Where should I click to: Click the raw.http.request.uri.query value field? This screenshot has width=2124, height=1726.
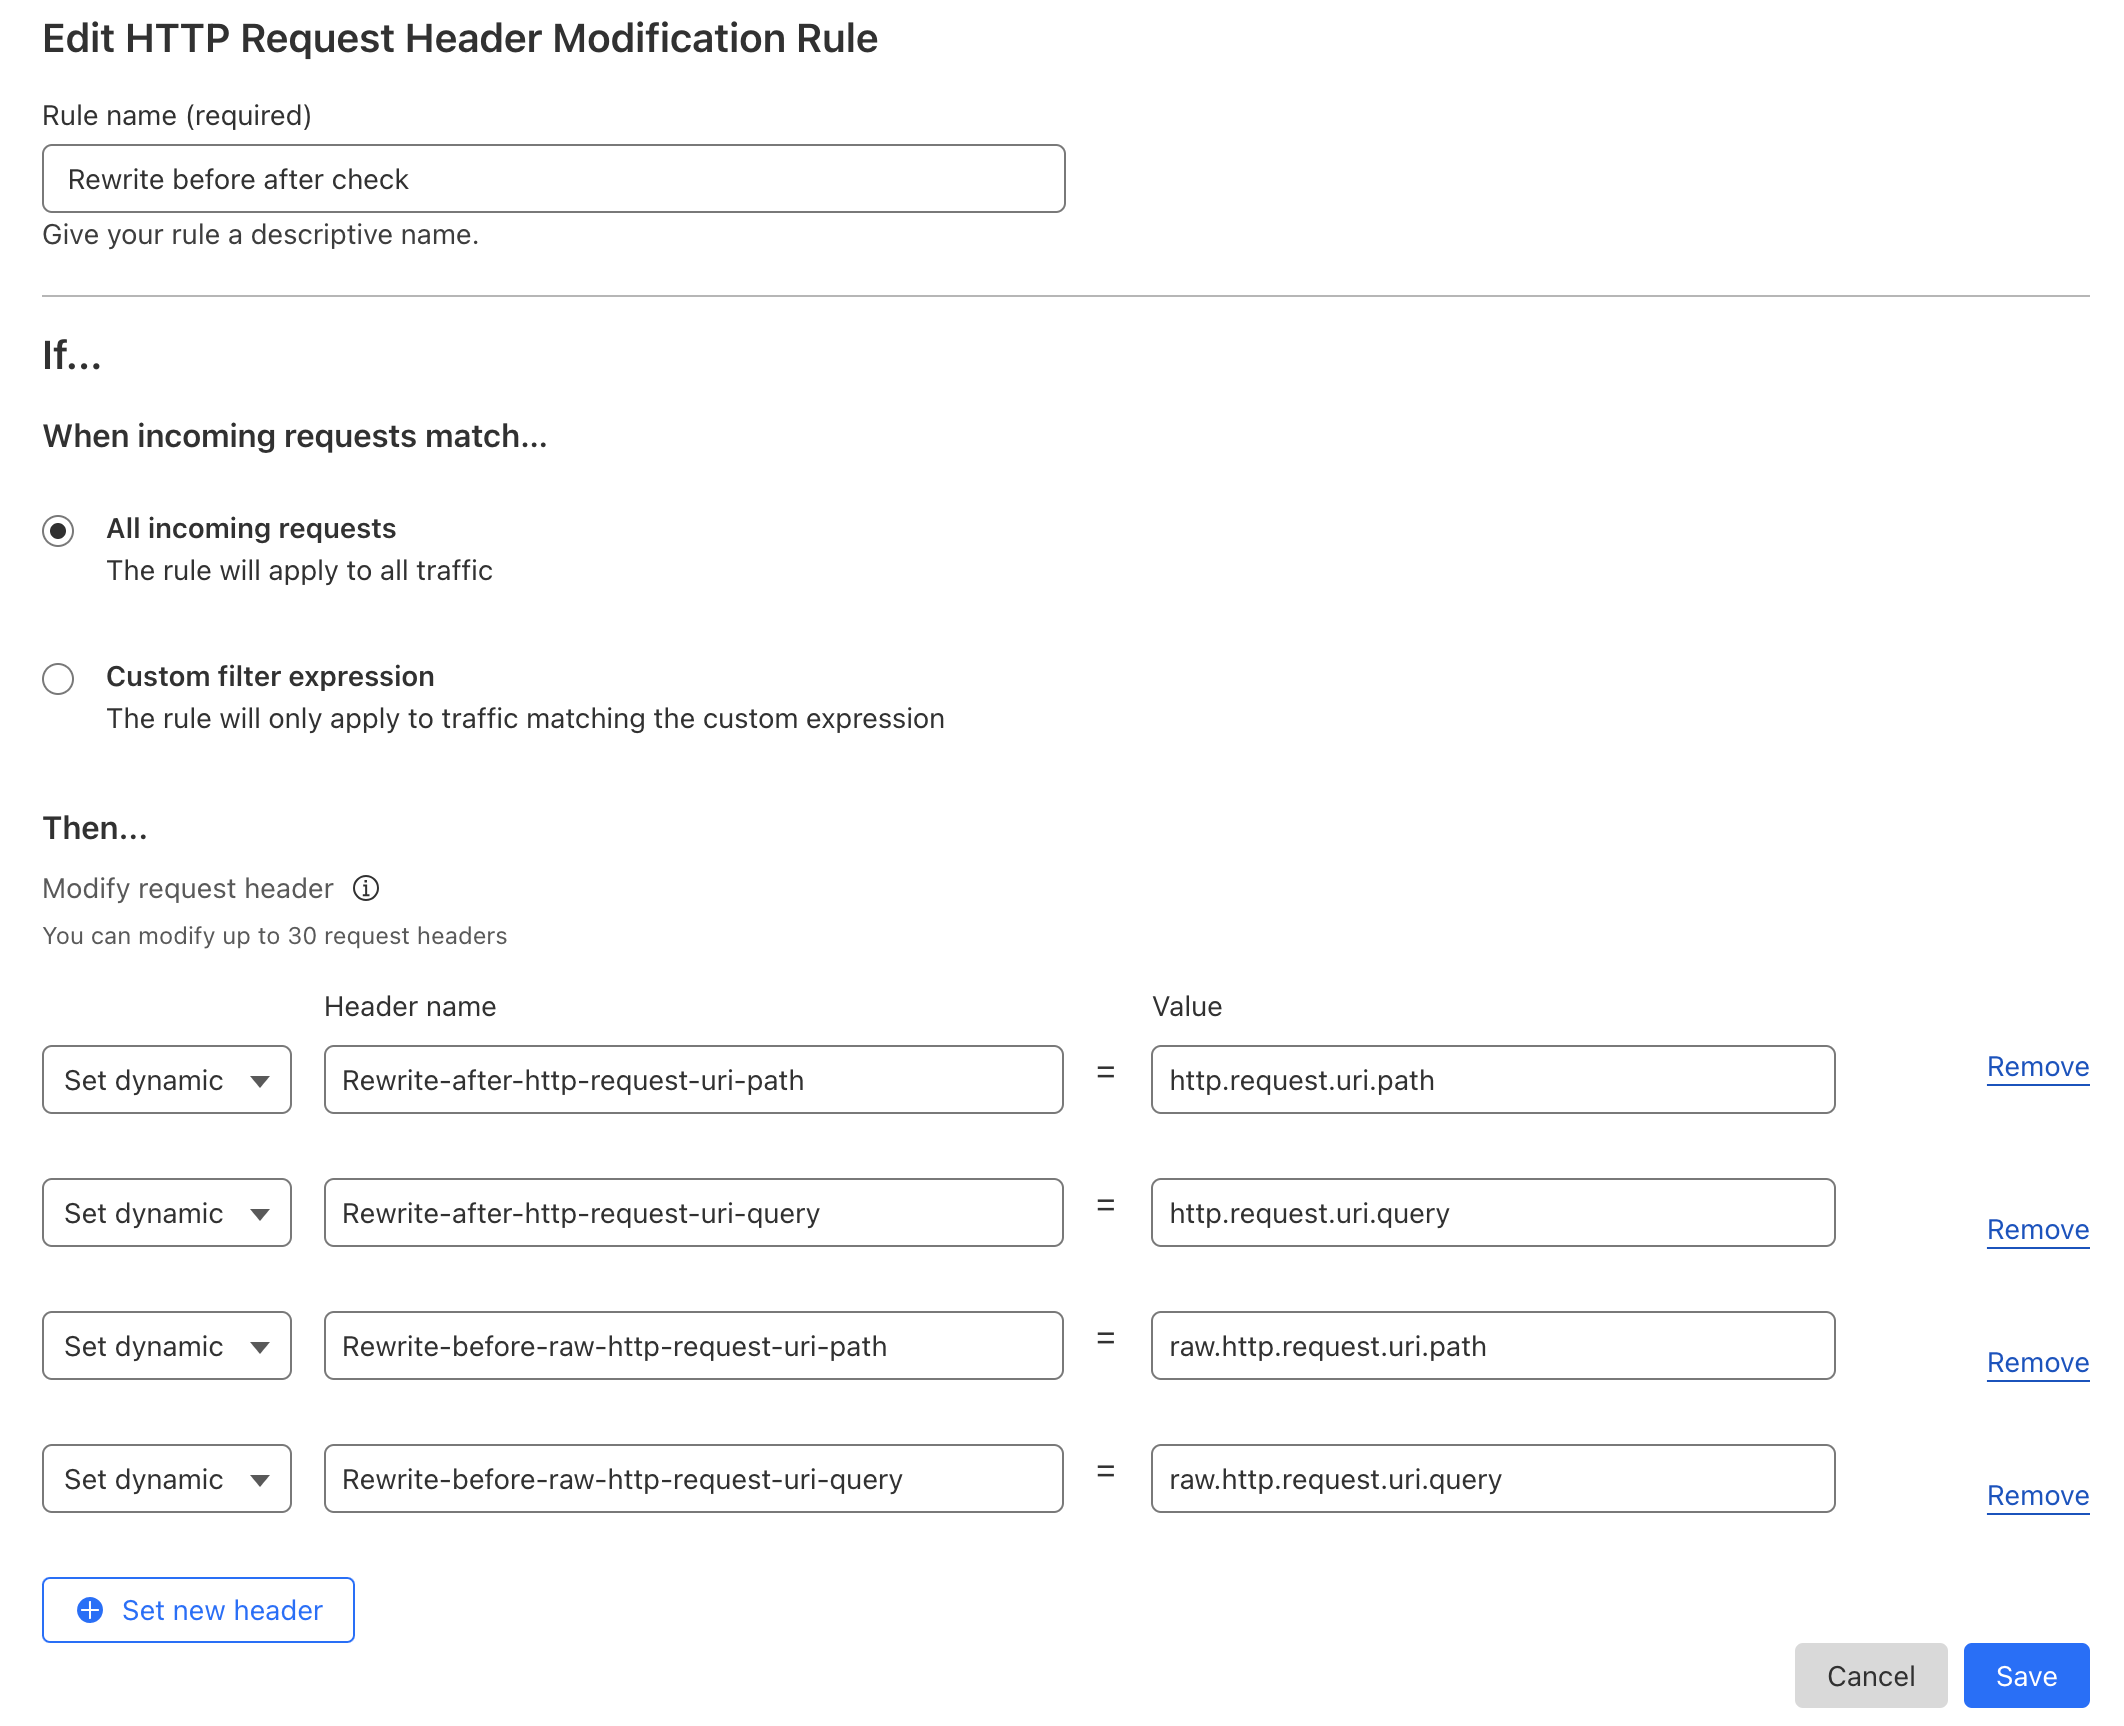pos(1492,1479)
